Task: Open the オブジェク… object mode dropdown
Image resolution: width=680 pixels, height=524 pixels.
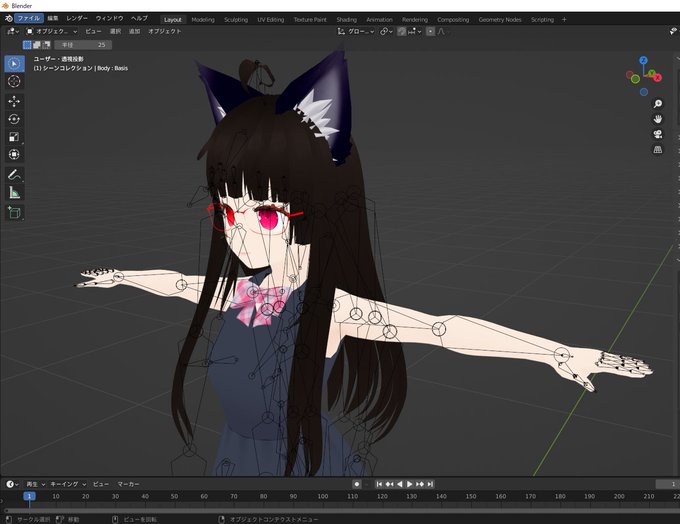Action: (52, 31)
